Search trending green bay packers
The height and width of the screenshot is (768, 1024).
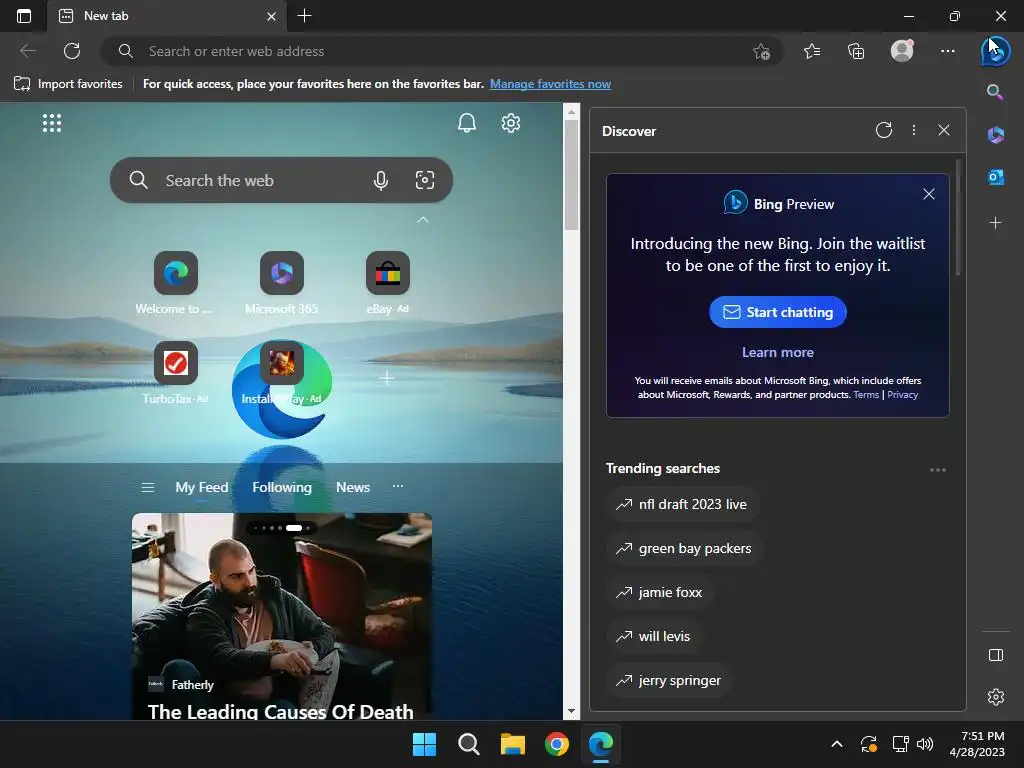pyautogui.click(x=684, y=549)
